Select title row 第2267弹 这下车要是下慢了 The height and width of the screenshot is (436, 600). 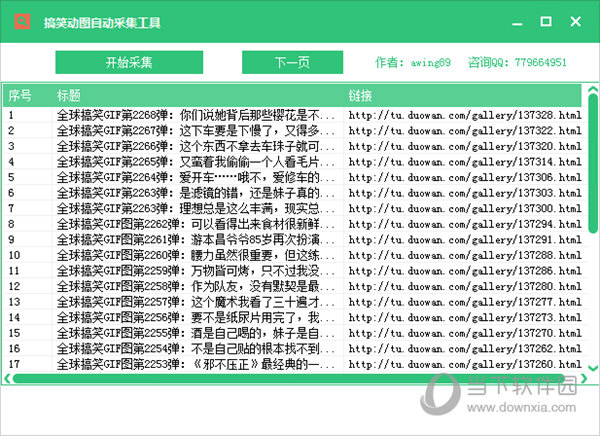196,131
